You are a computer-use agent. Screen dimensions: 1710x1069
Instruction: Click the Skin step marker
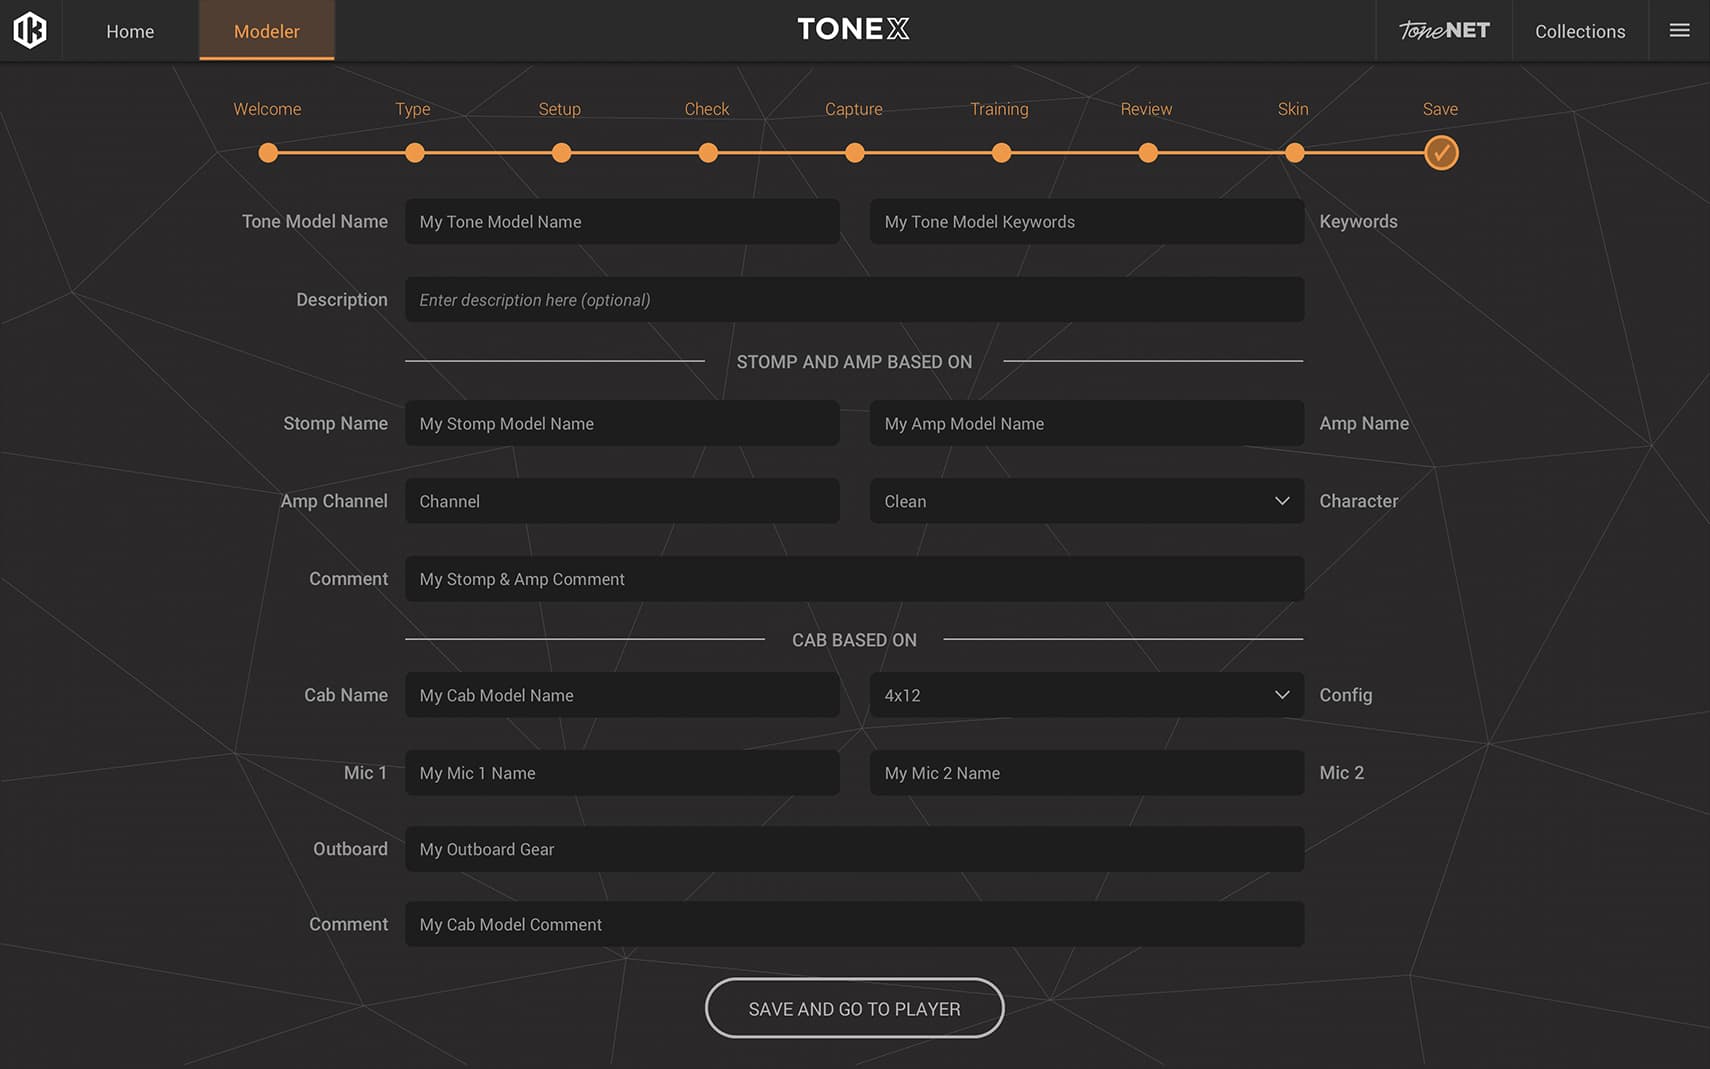(1294, 153)
